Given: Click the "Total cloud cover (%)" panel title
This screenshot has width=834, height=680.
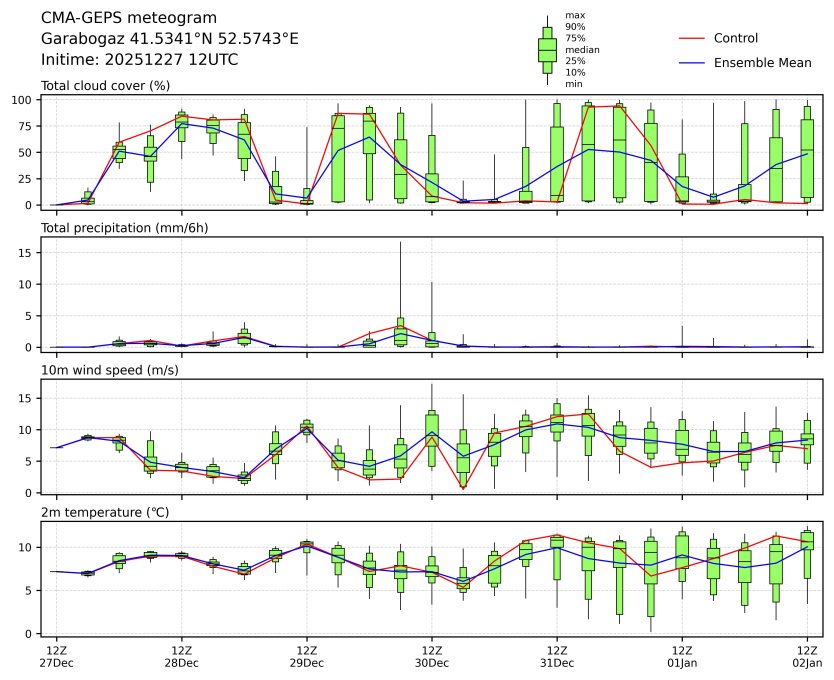Looking at the screenshot, I should [105, 86].
